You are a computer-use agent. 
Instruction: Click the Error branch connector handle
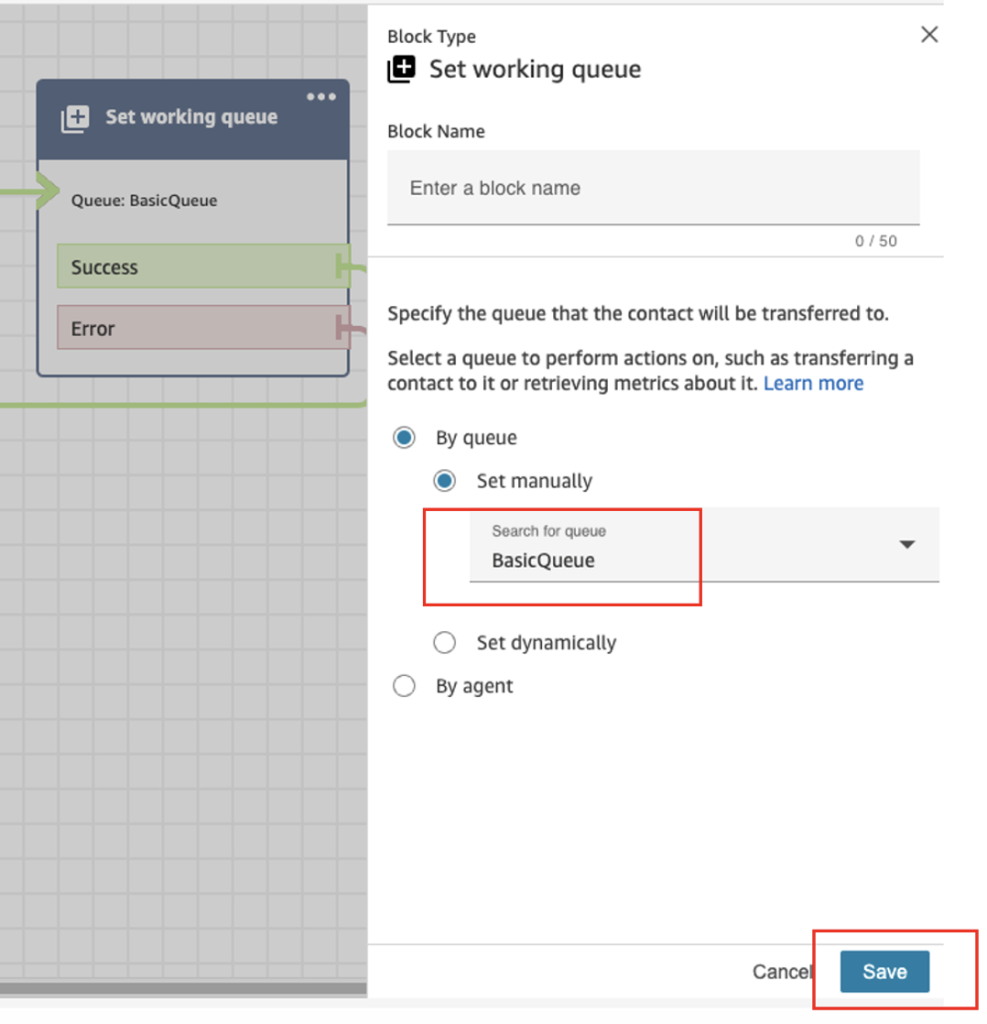[342, 327]
